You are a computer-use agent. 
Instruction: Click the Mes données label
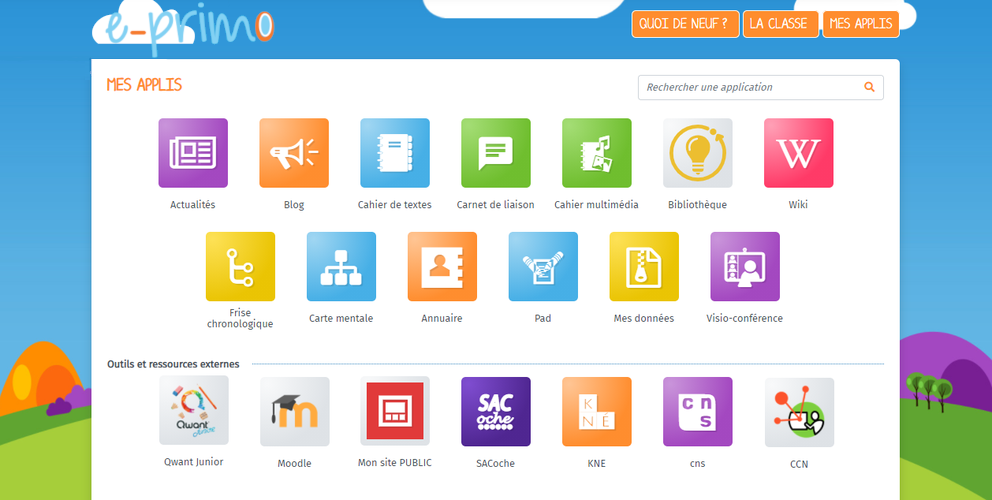(644, 318)
